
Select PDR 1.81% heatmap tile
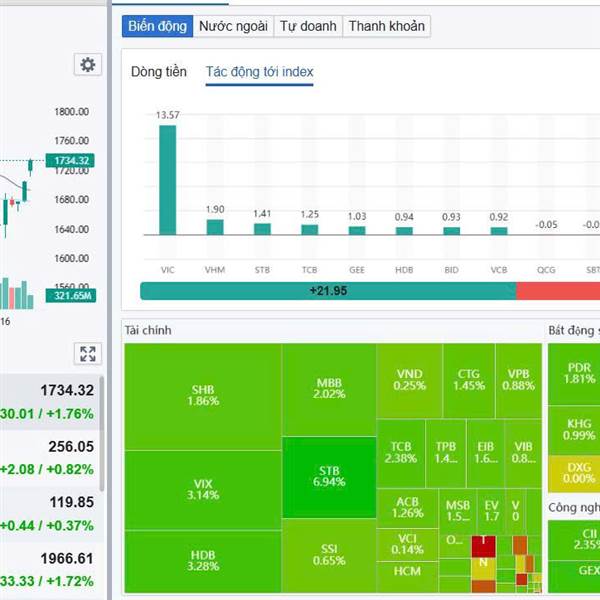(x=574, y=374)
